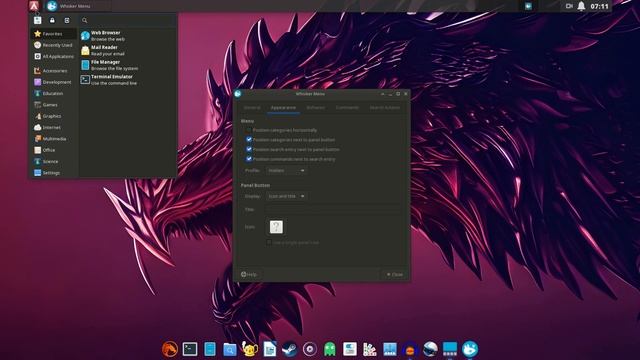Open the Games category
This screenshot has height=360, width=640.
(53, 105)
